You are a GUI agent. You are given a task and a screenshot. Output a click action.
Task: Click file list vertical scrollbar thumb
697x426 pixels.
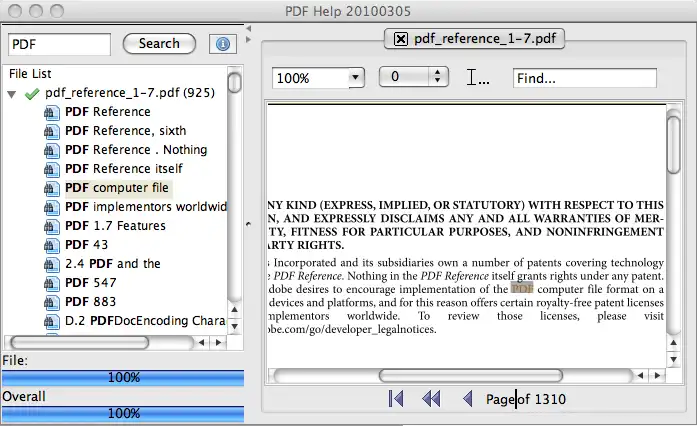(x=235, y=83)
